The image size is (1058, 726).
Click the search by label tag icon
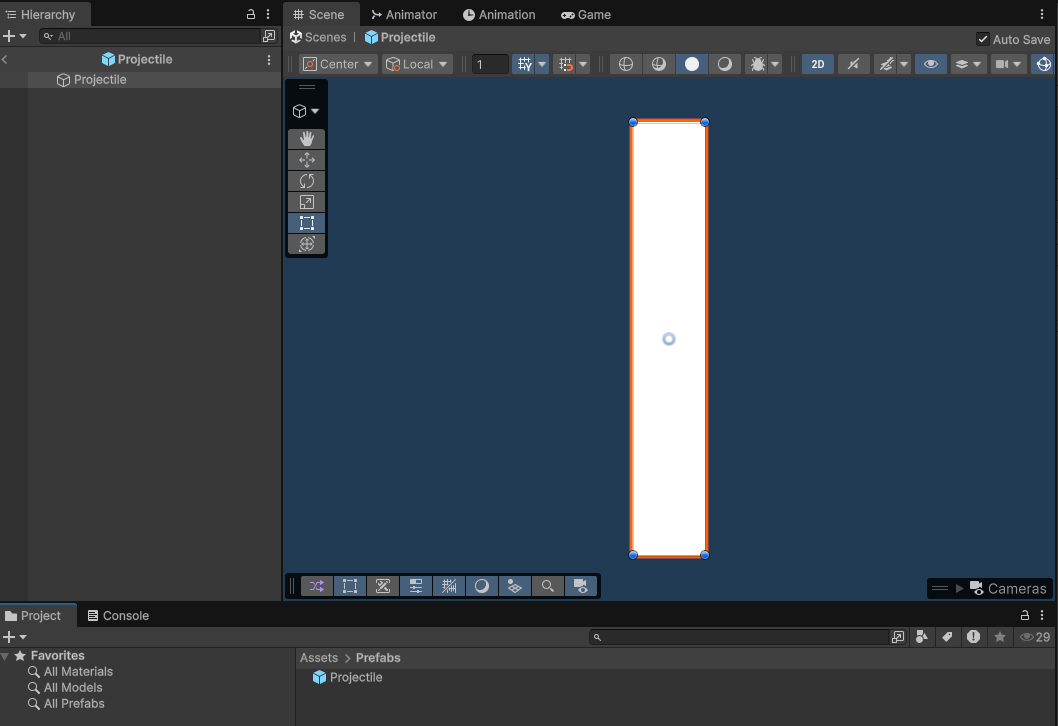tap(947, 637)
